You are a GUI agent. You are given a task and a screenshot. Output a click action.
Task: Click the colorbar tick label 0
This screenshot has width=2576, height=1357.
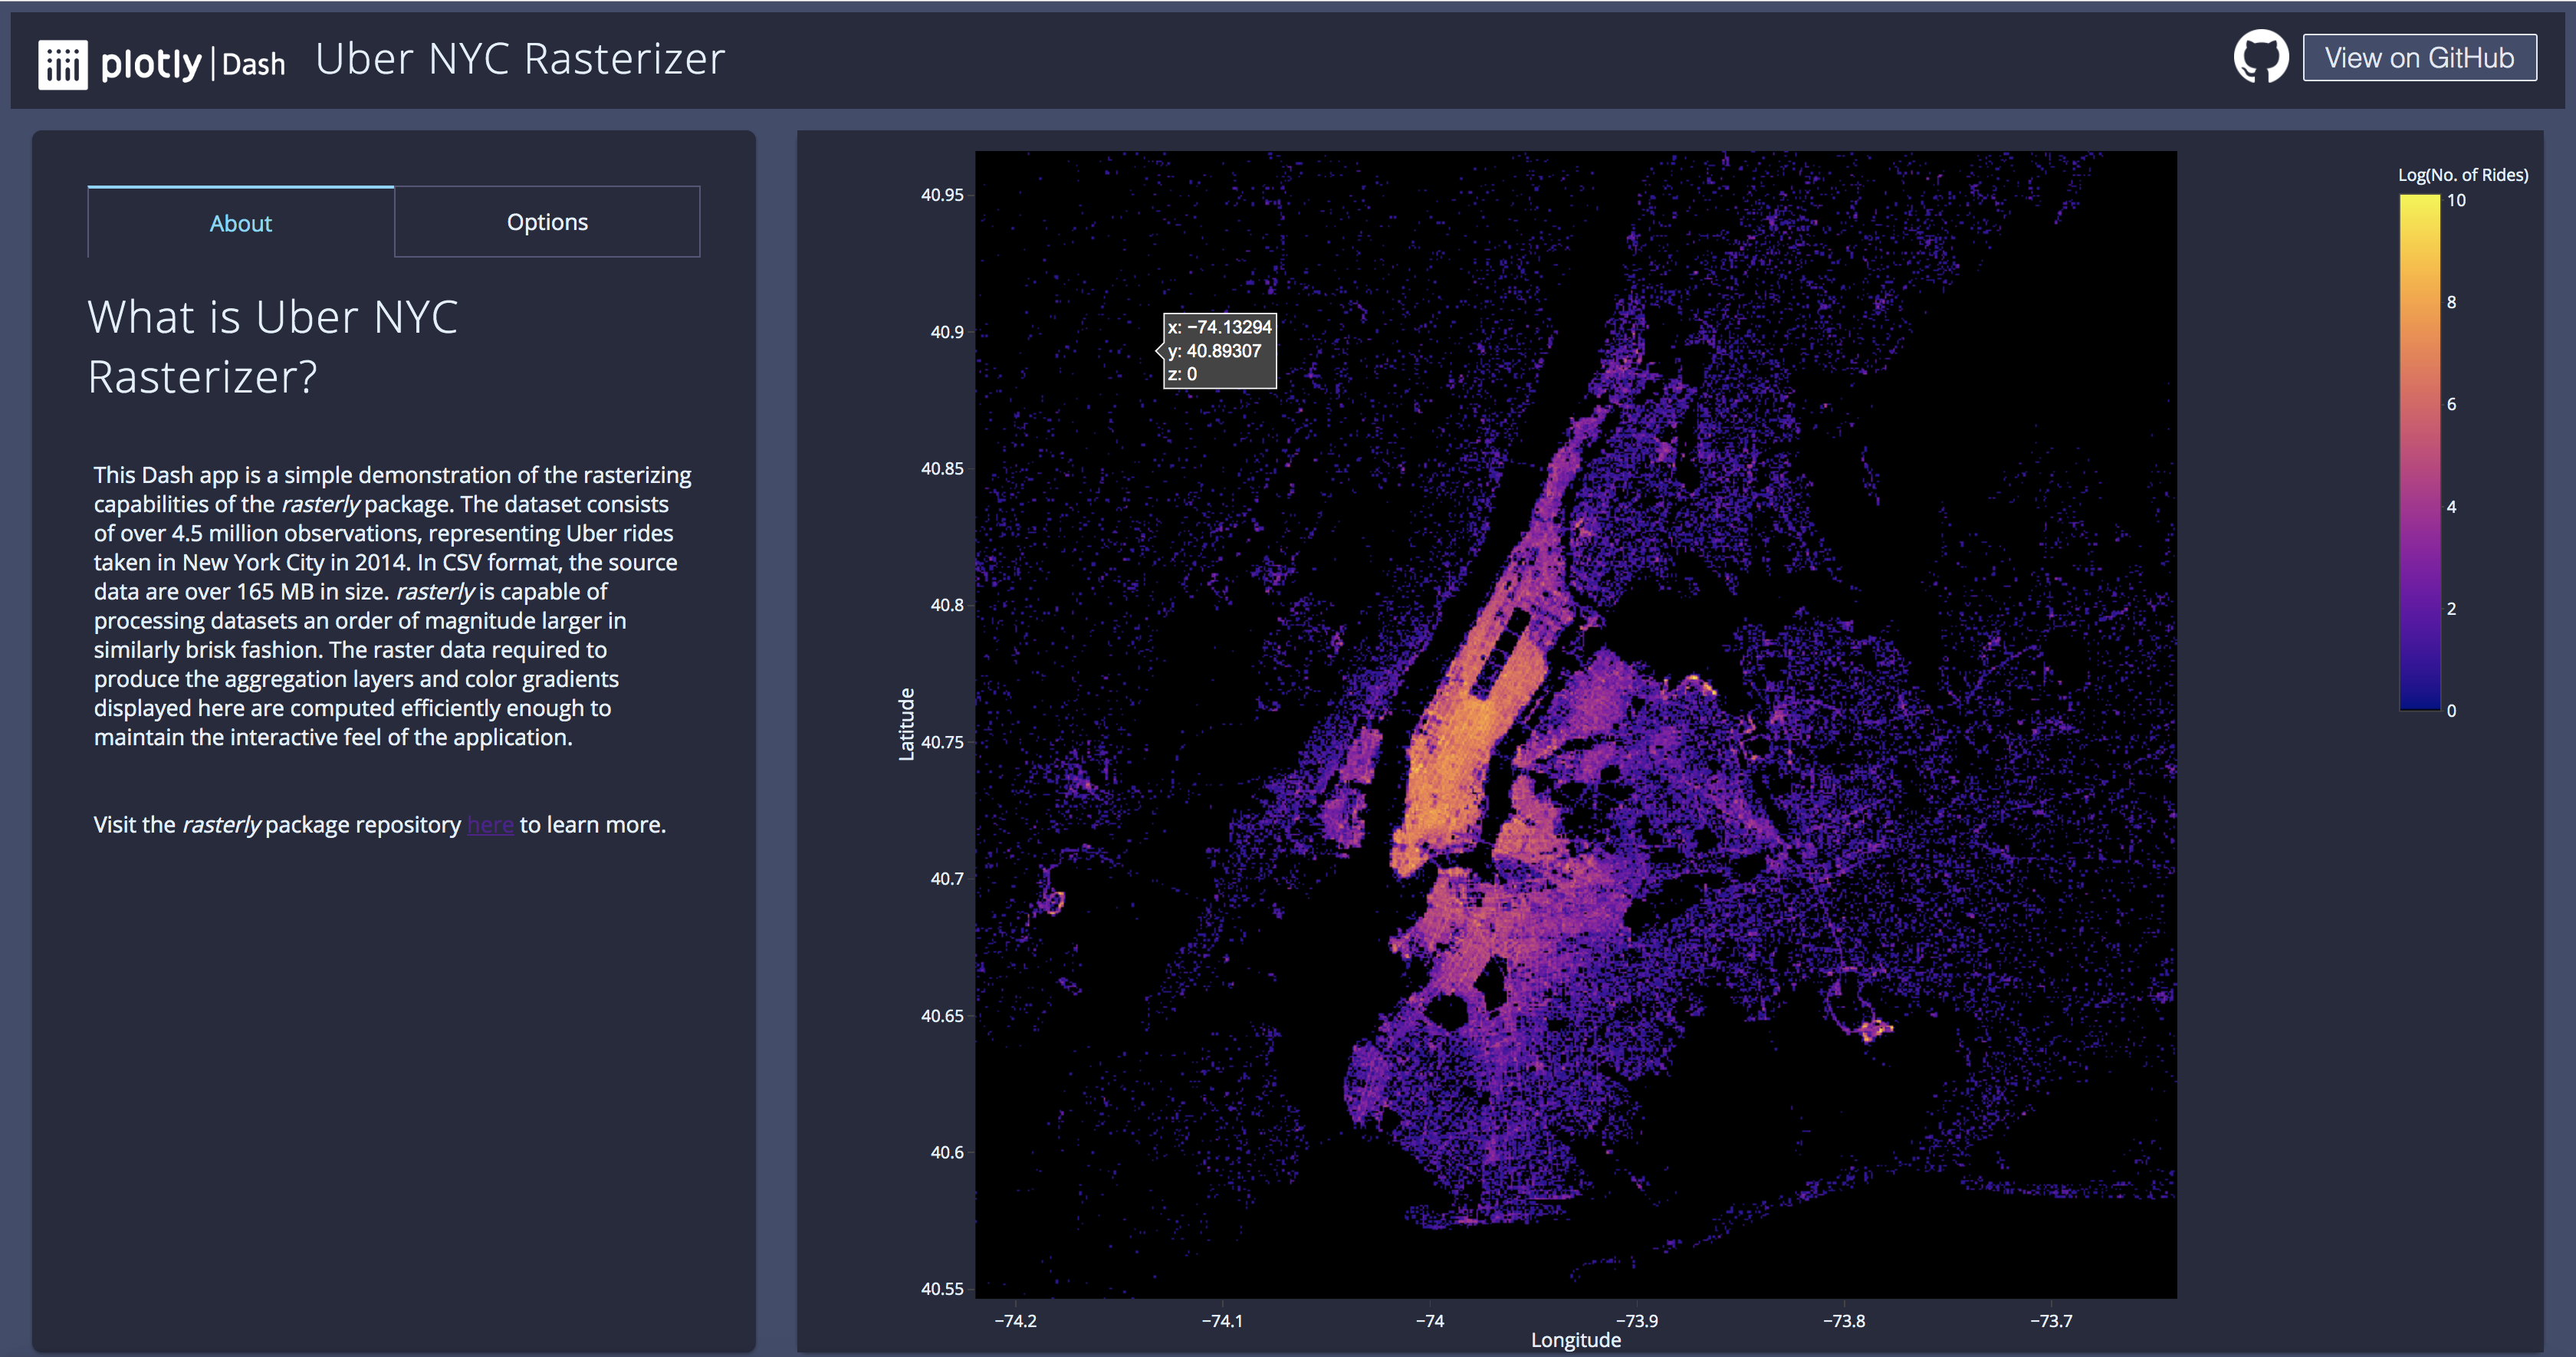(x=2451, y=711)
